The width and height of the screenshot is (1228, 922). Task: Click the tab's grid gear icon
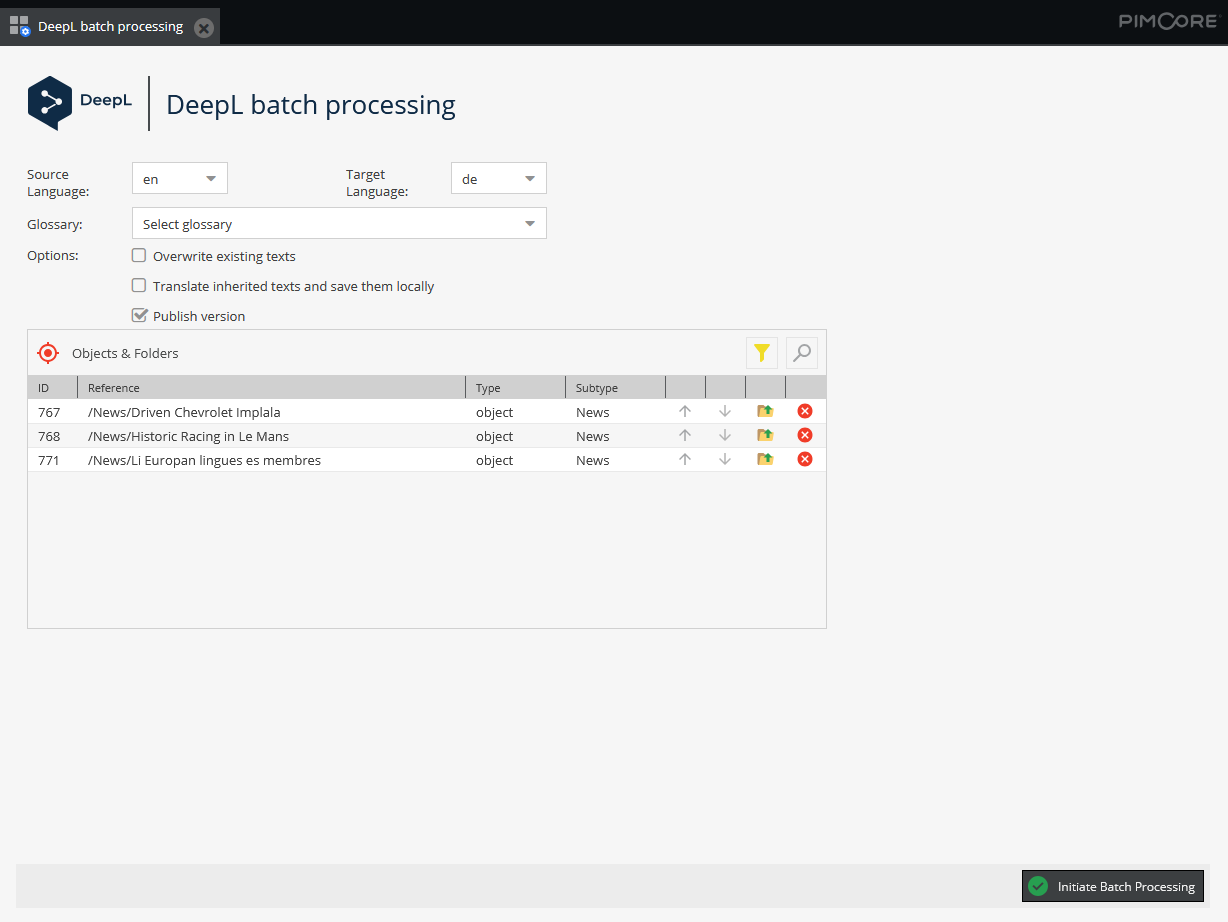click(20, 26)
